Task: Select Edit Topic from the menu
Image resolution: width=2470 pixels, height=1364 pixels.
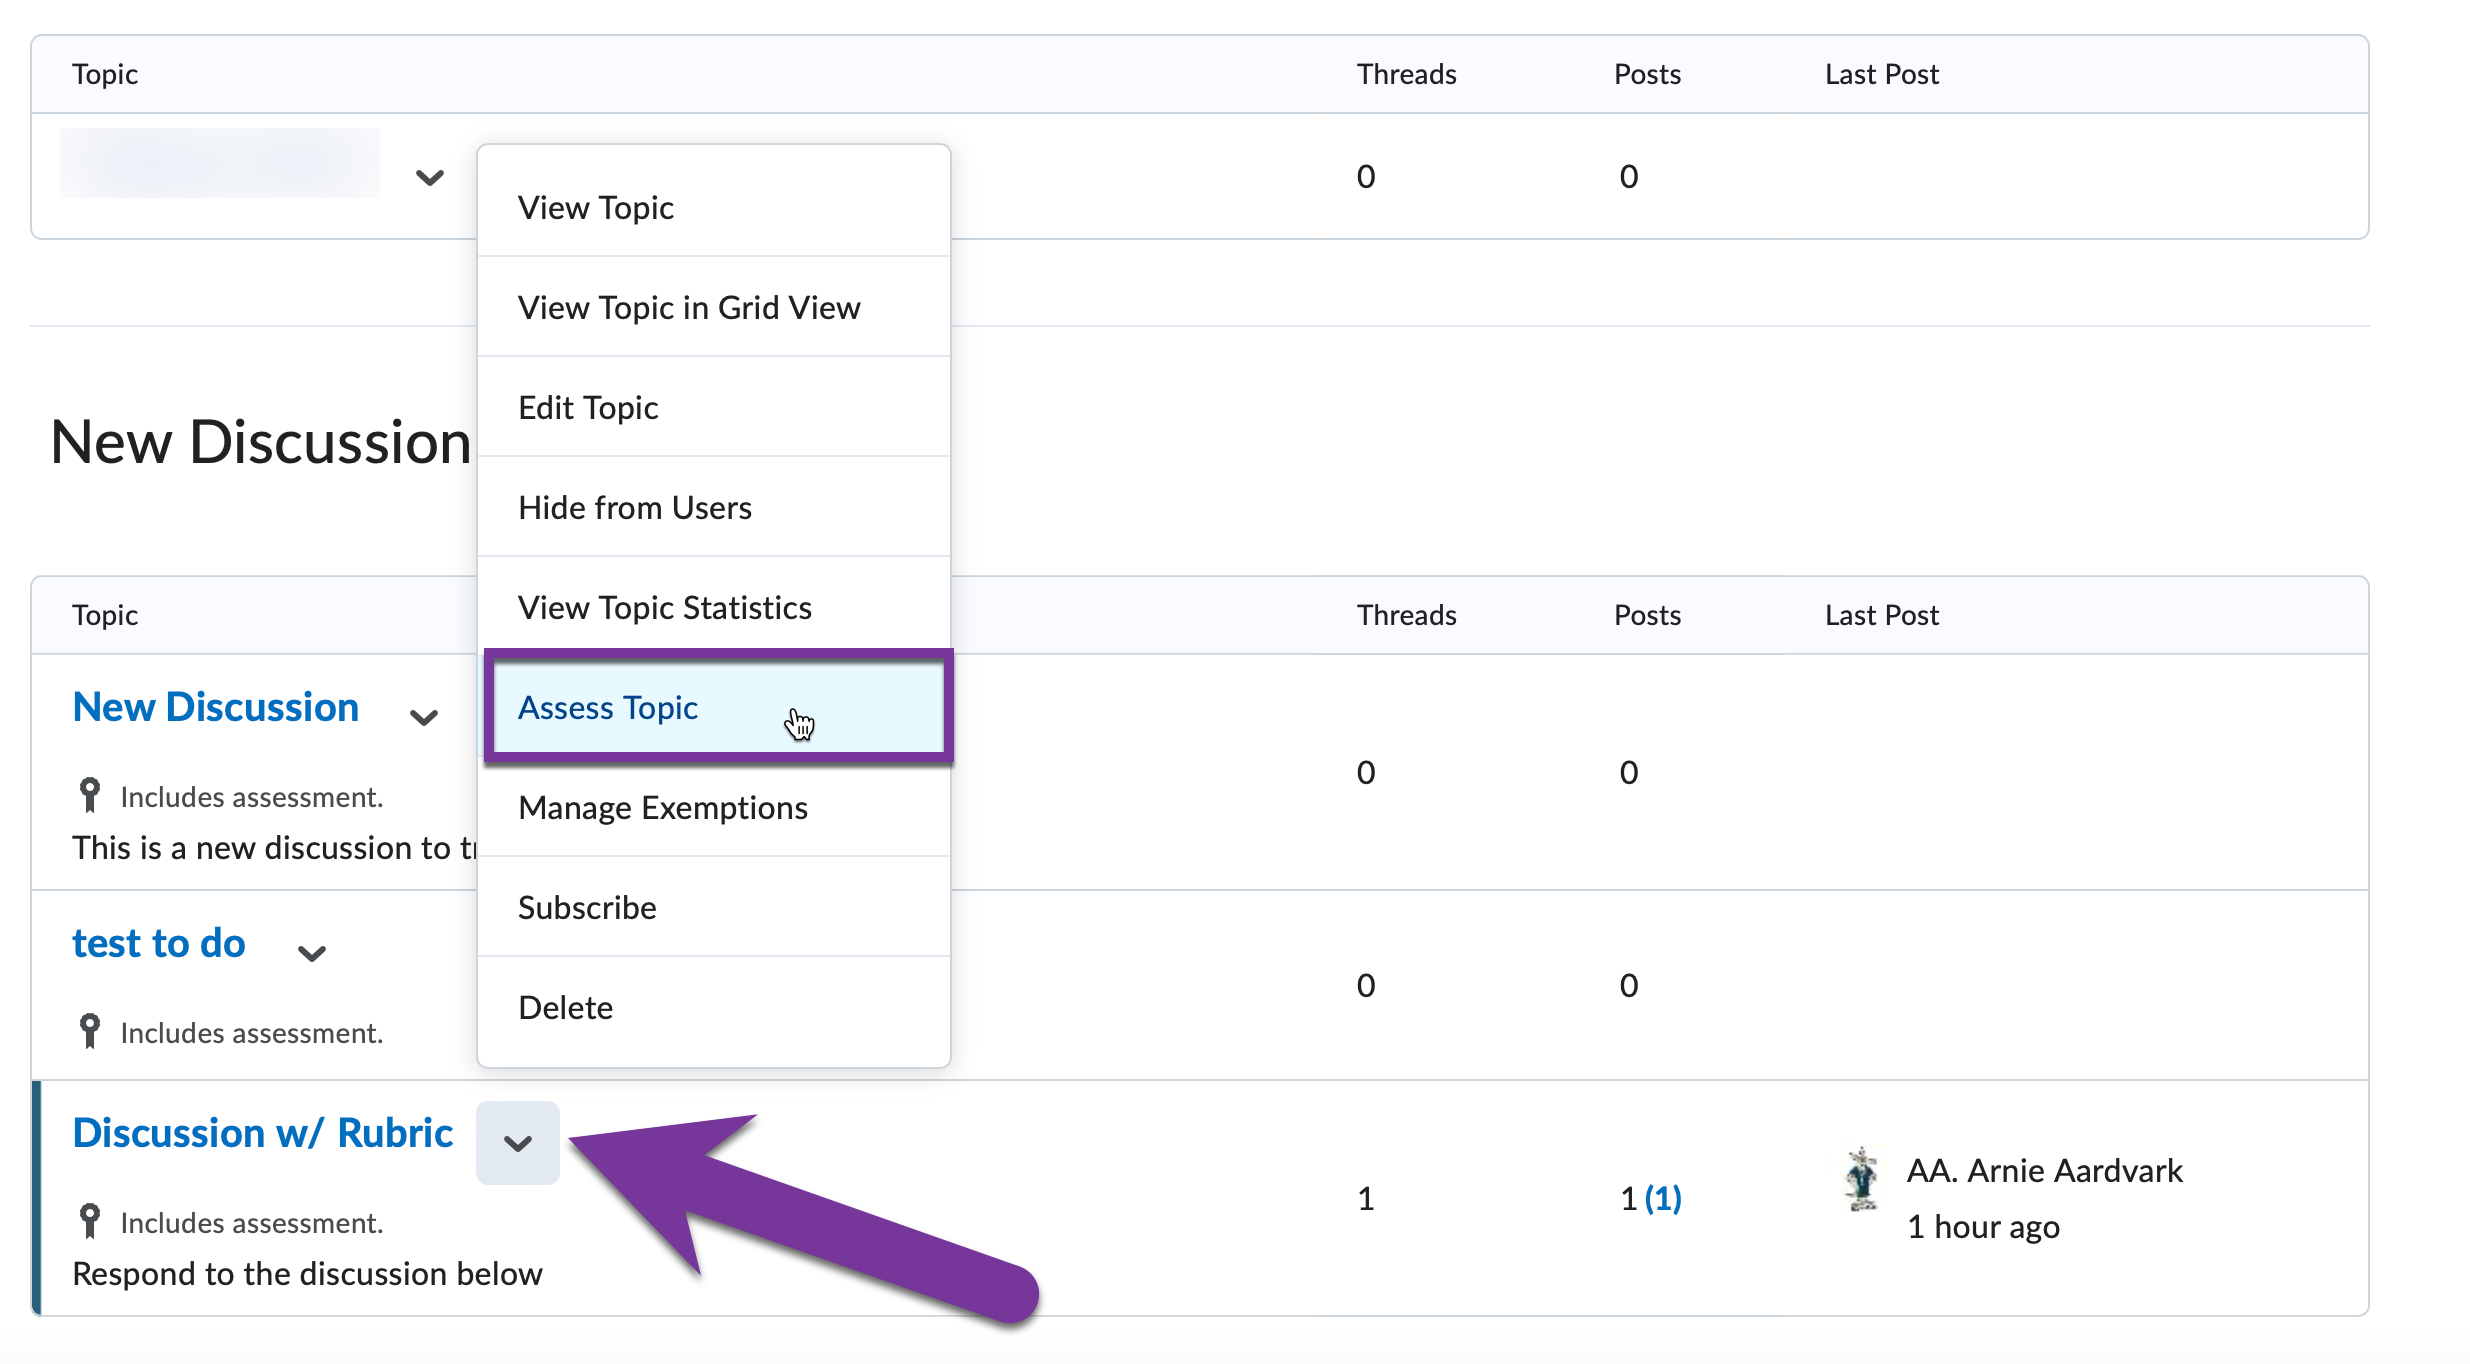Action: click(x=714, y=407)
